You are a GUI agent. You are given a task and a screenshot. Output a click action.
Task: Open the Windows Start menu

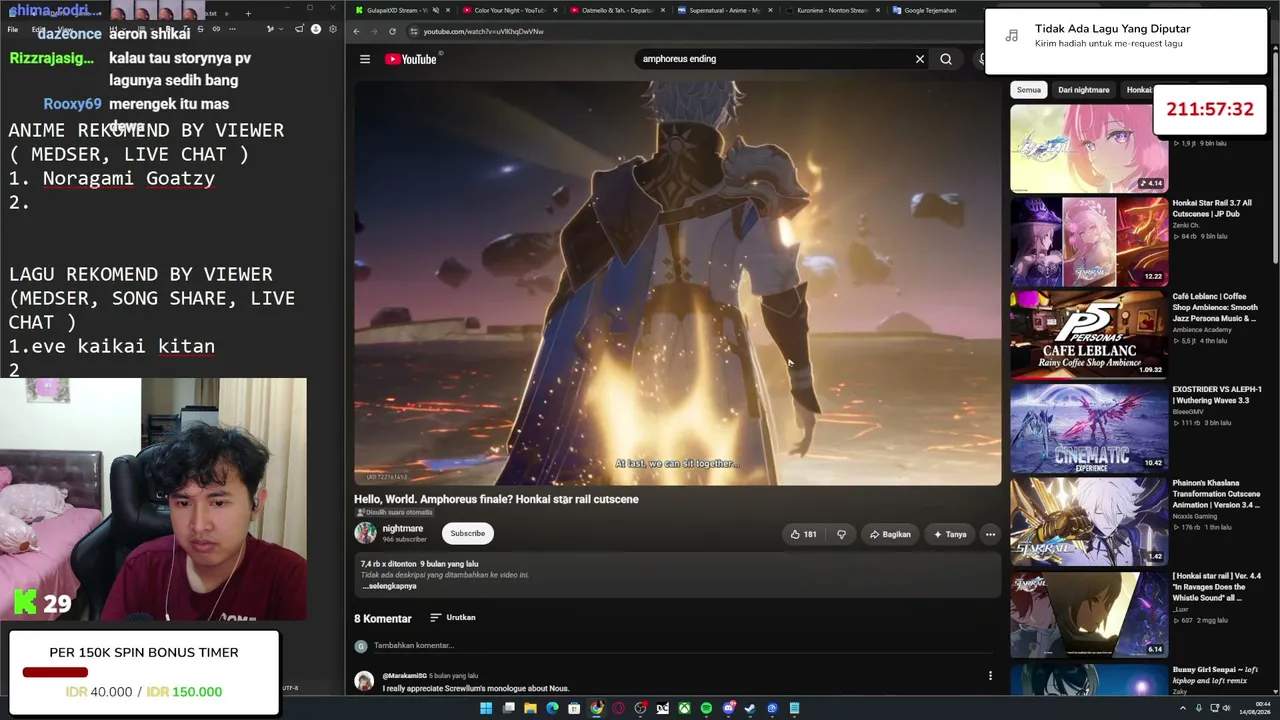tap(486, 708)
